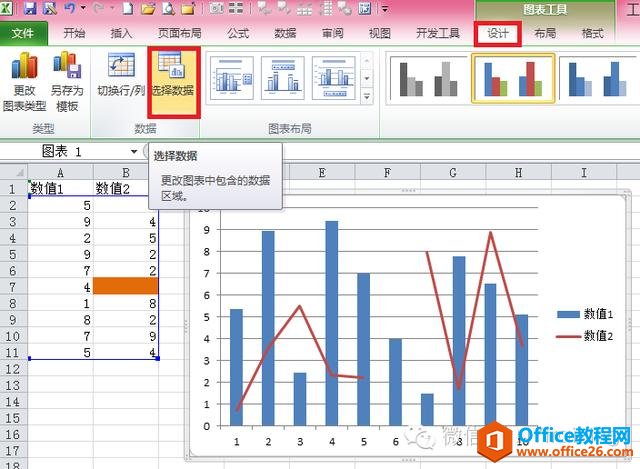Click the sort icon at toolbar end

point(364,8)
